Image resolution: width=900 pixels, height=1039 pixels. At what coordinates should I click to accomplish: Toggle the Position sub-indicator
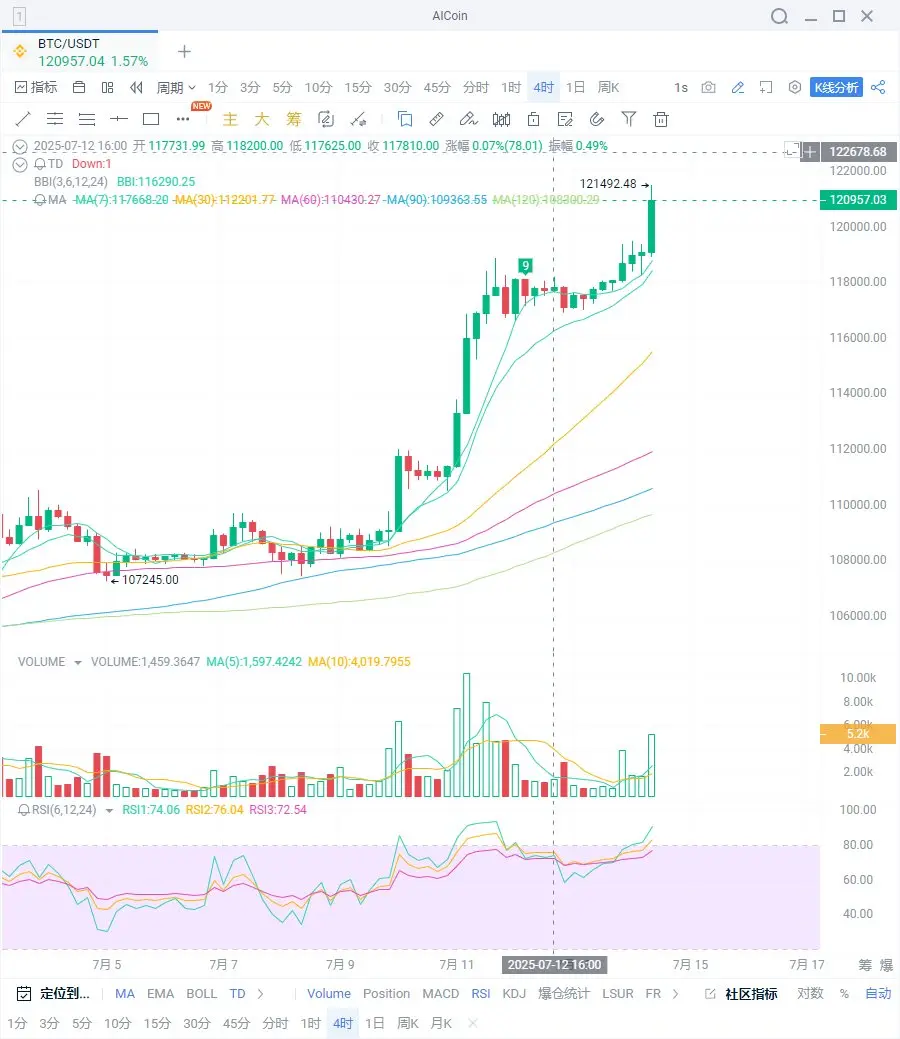click(386, 993)
